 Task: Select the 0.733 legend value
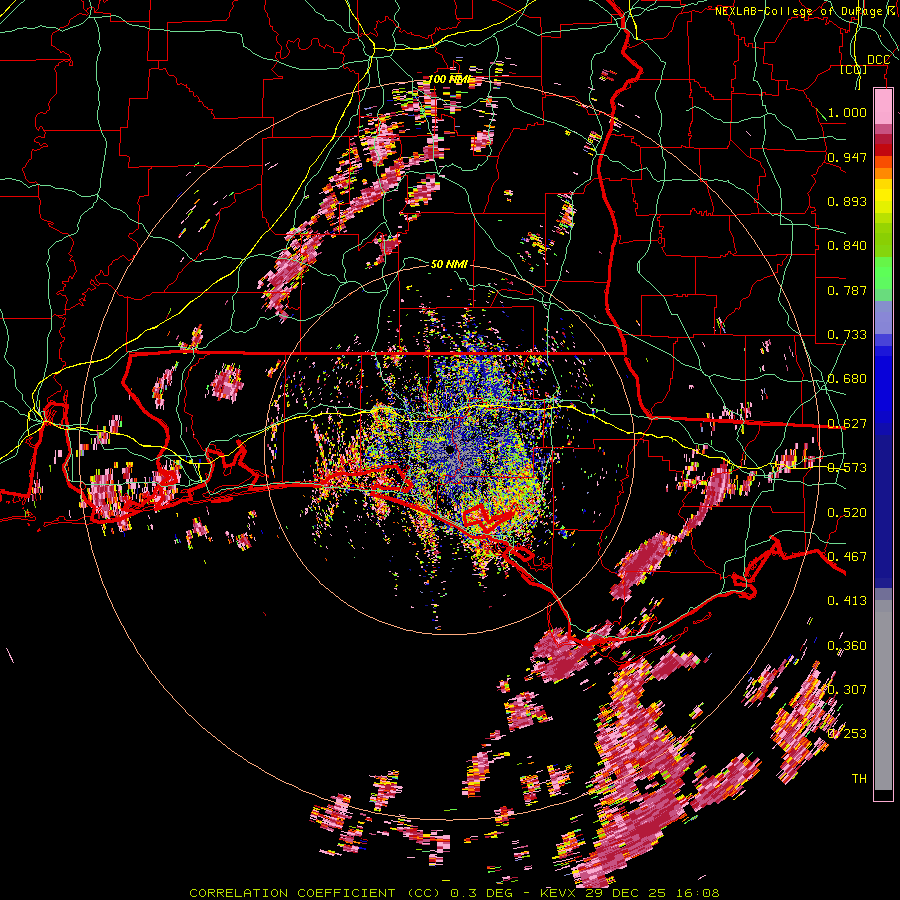pos(847,335)
